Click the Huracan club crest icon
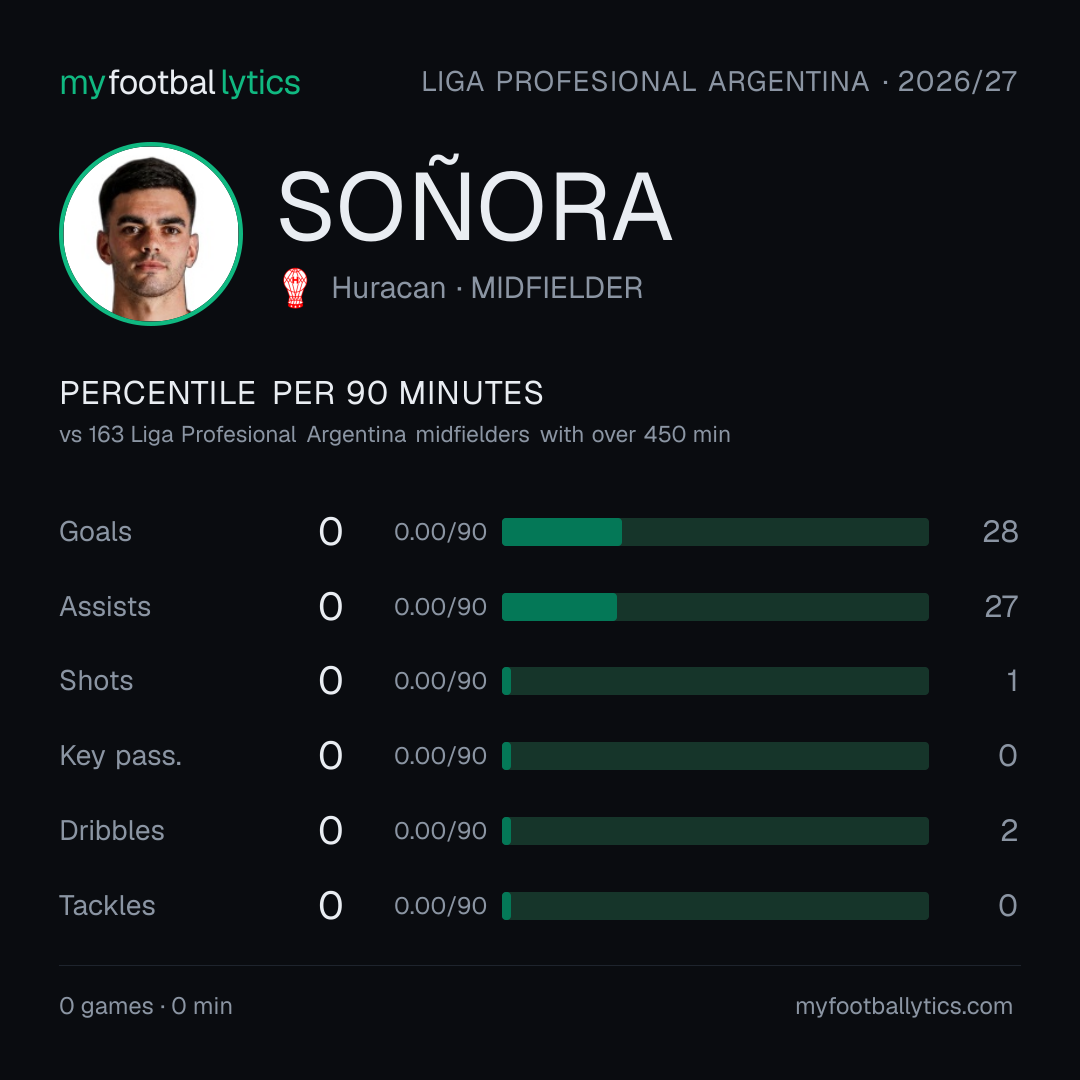Screen dimensions: 1080x1080 click(x=295, y=288)
